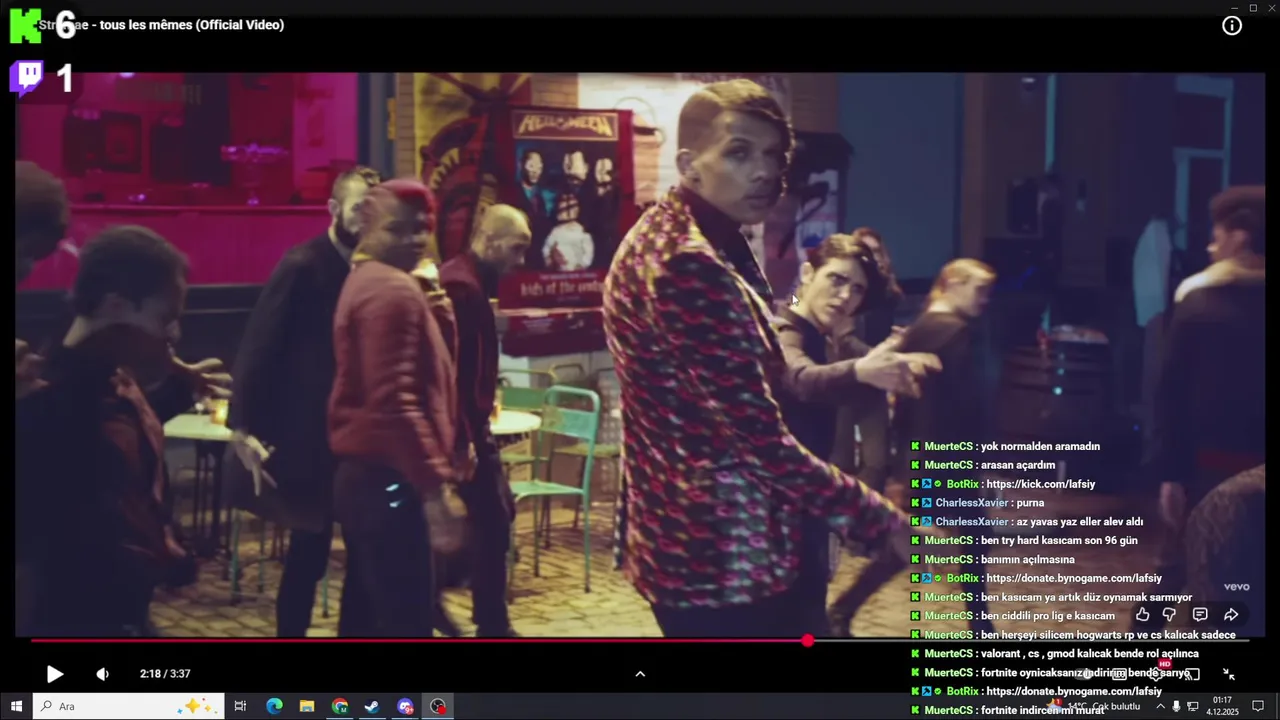Show hidden system tray icons
The image size is (1280, 720).
coord(1160,706)
